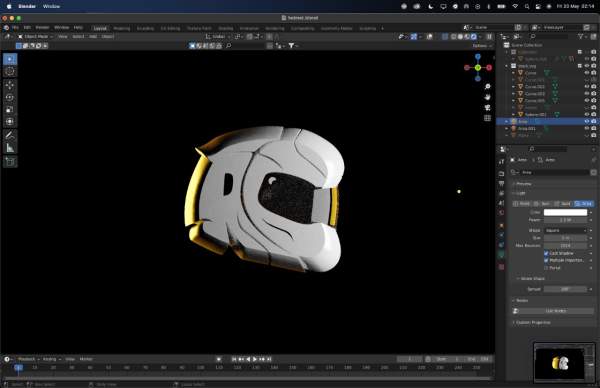Toggle the camera view icon

point(488,108)
